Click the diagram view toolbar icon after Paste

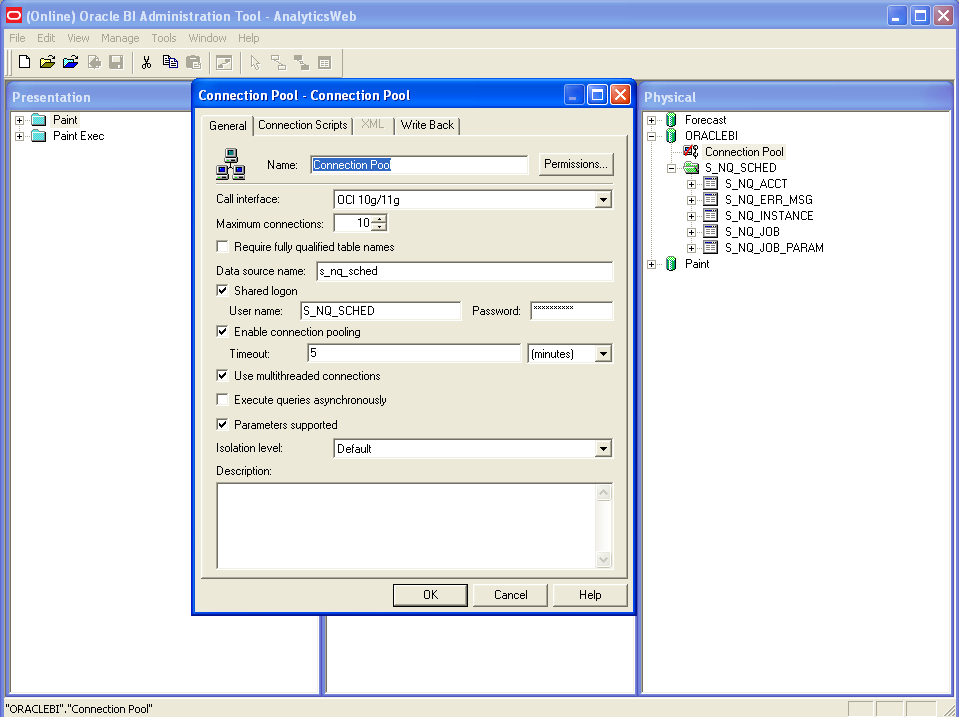coord(224,62)
